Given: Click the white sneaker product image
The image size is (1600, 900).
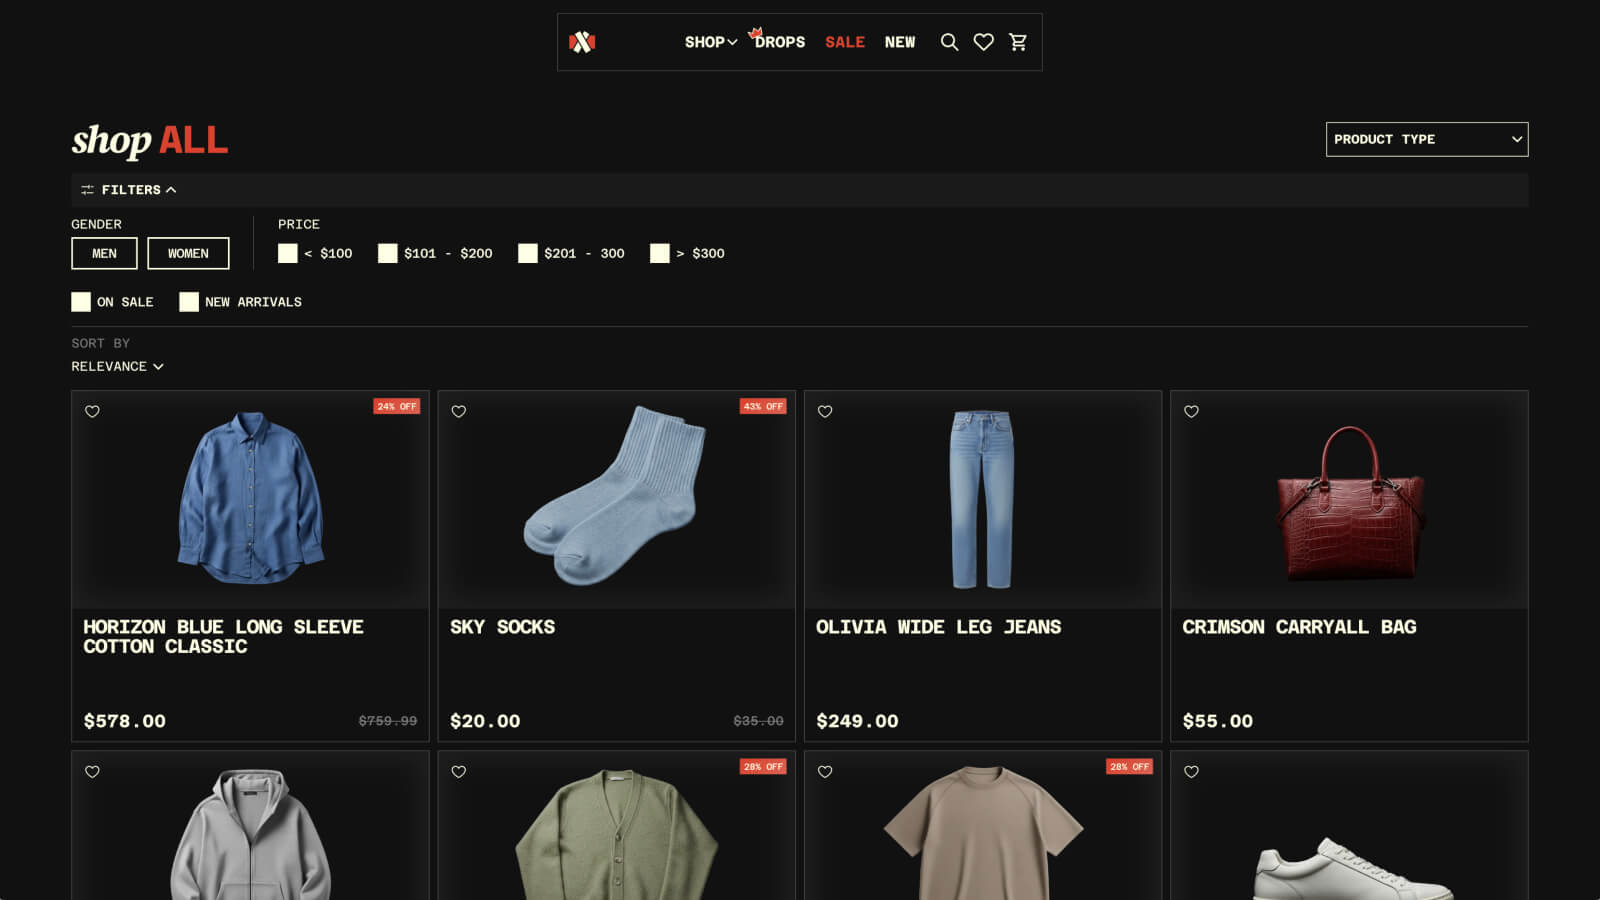Looking at the screenshot, I should coord(1352,868).
